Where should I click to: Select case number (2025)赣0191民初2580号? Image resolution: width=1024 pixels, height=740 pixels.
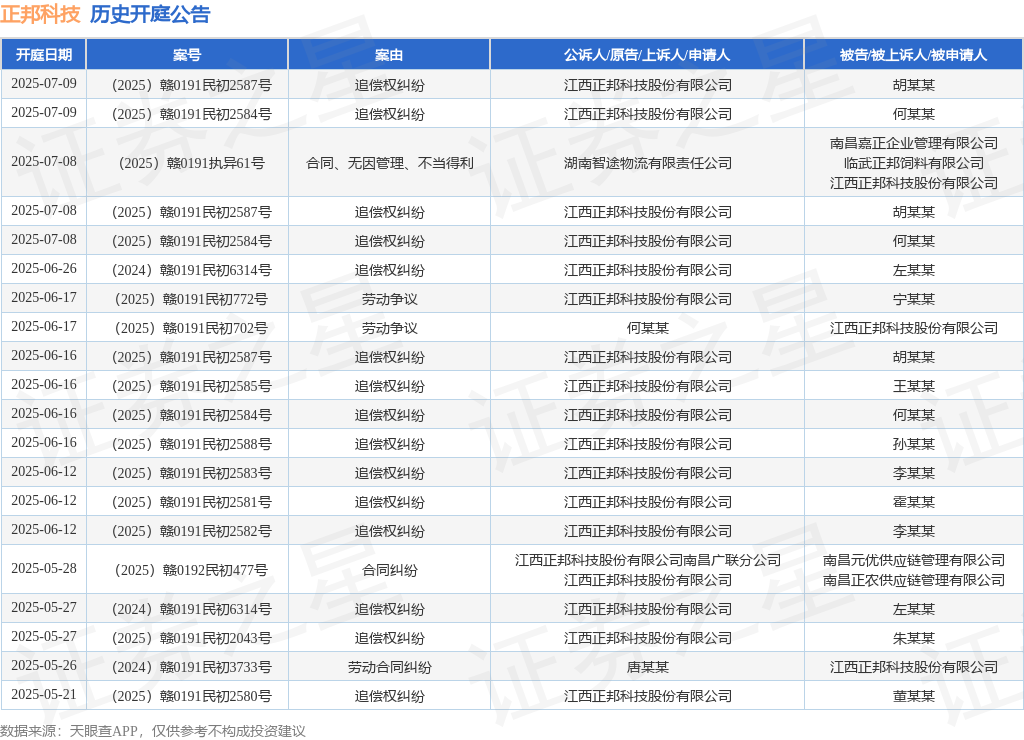tap(191, 696)
